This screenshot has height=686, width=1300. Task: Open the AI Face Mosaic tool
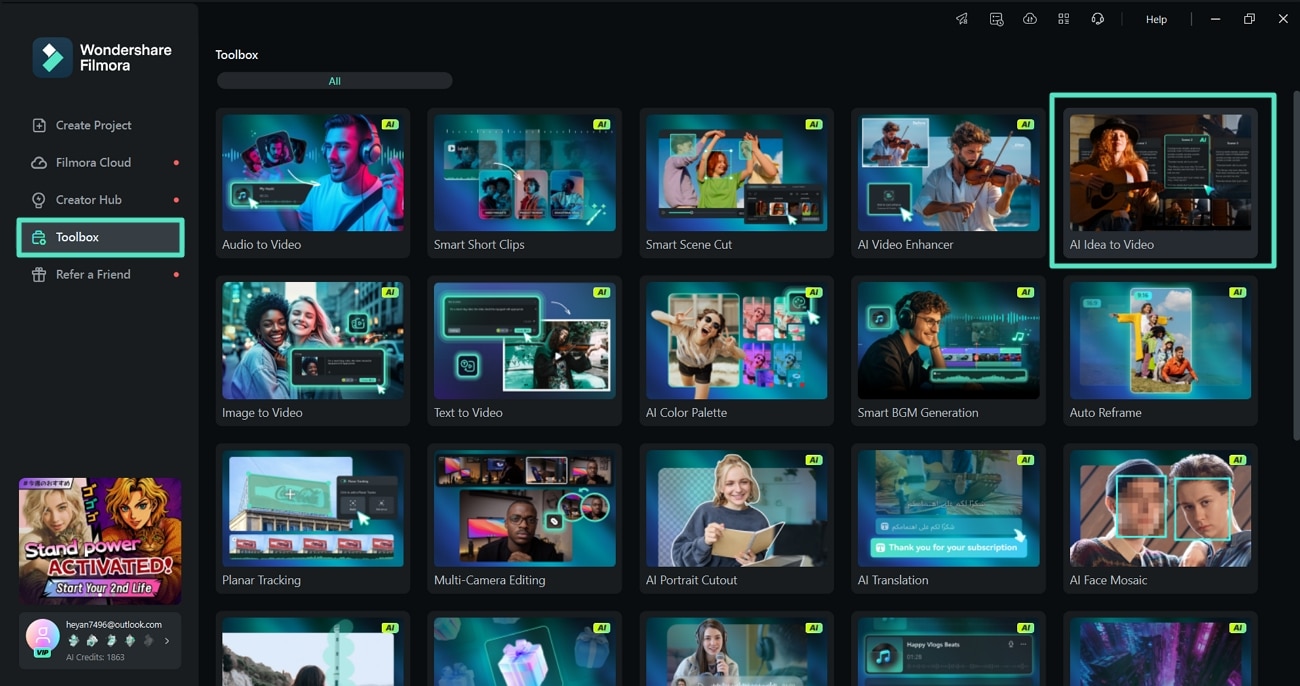1160,519
